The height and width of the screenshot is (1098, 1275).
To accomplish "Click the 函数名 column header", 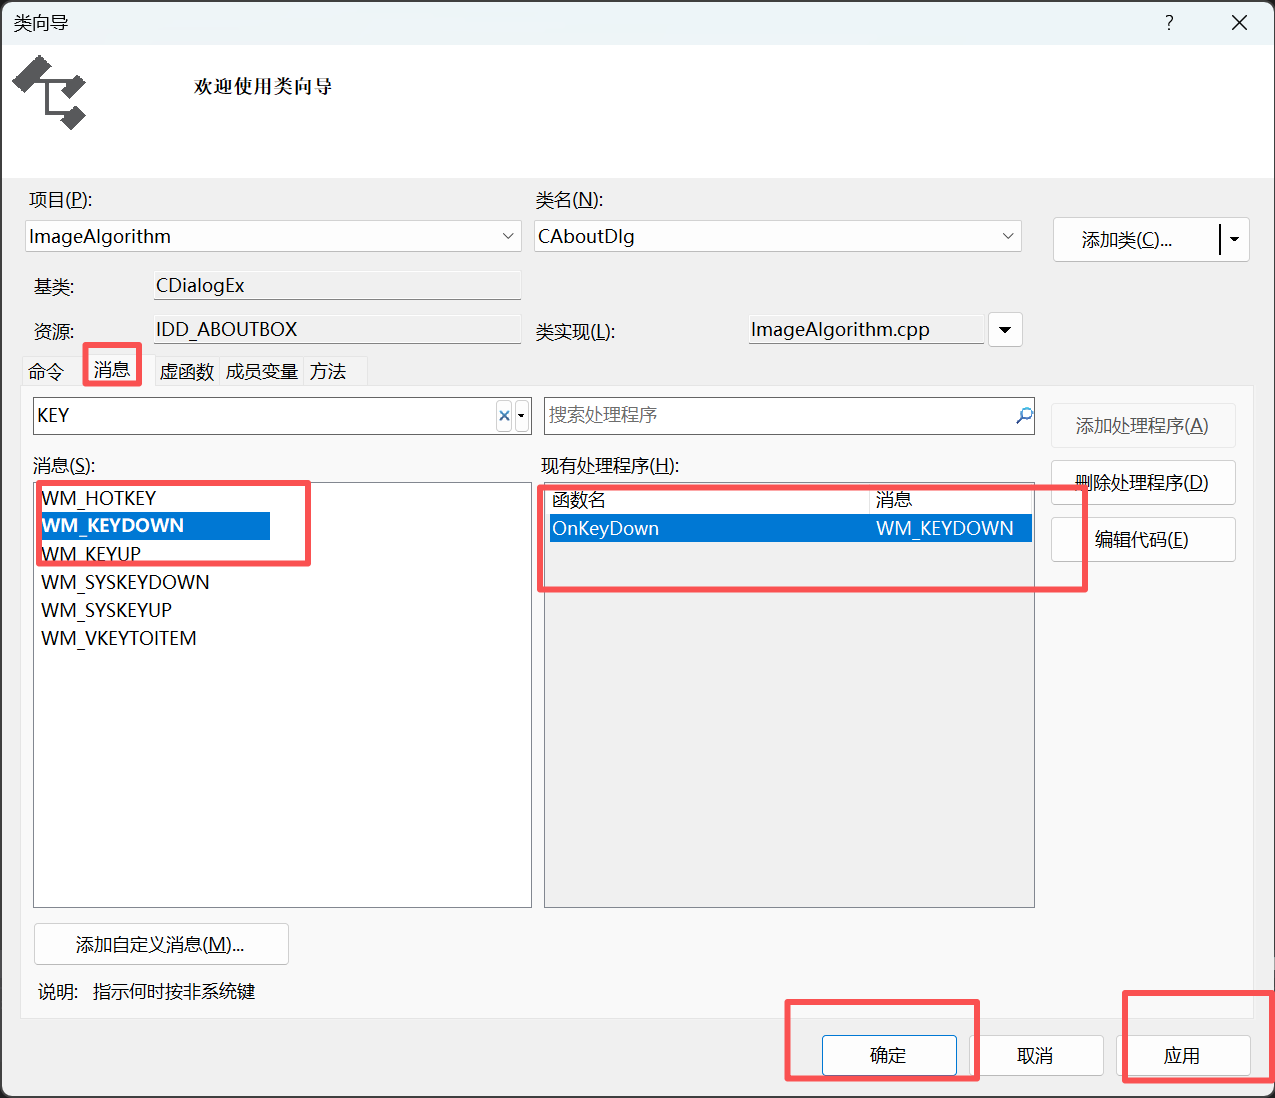I will pos(709,500).
